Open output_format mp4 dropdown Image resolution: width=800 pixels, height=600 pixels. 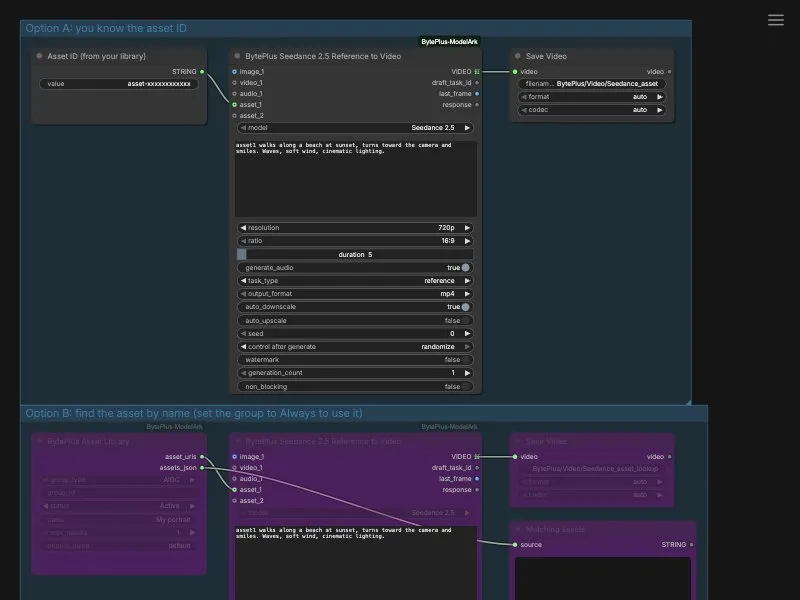pos(355,294)
